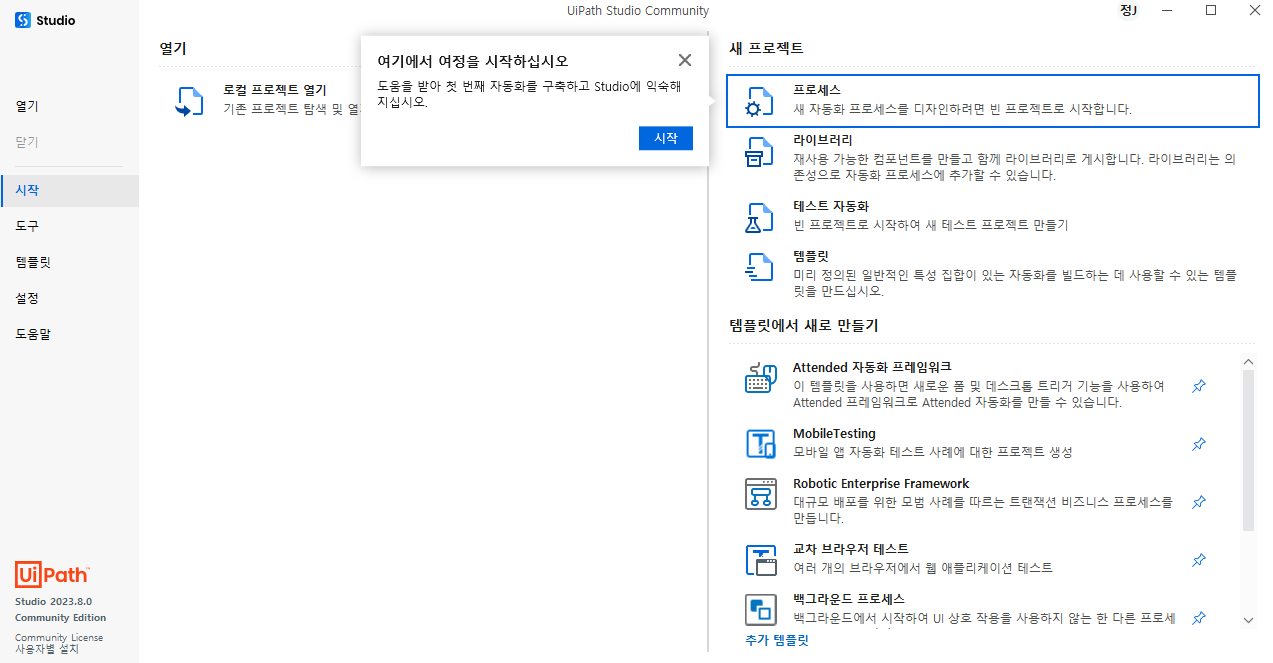Click the Robotic Enterprise Framework icon
The width and height of the screenshot is (1273, 663).
point(761,494)
